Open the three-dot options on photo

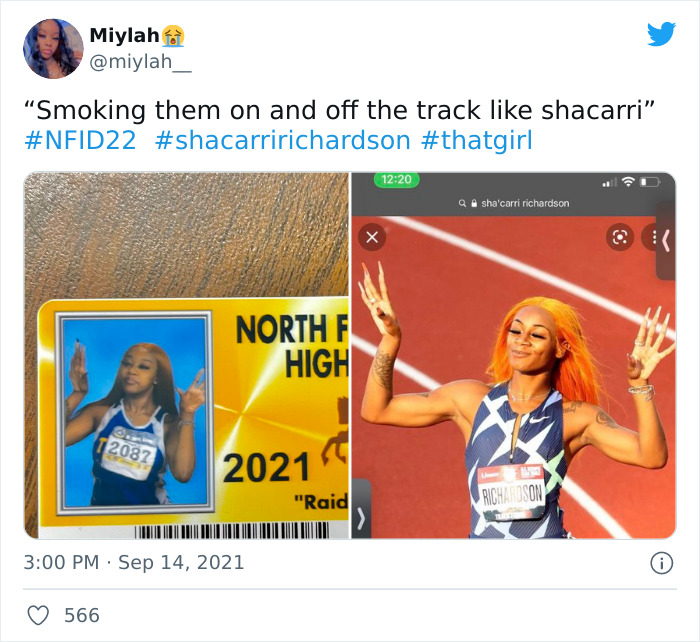[x=651, y=237]
